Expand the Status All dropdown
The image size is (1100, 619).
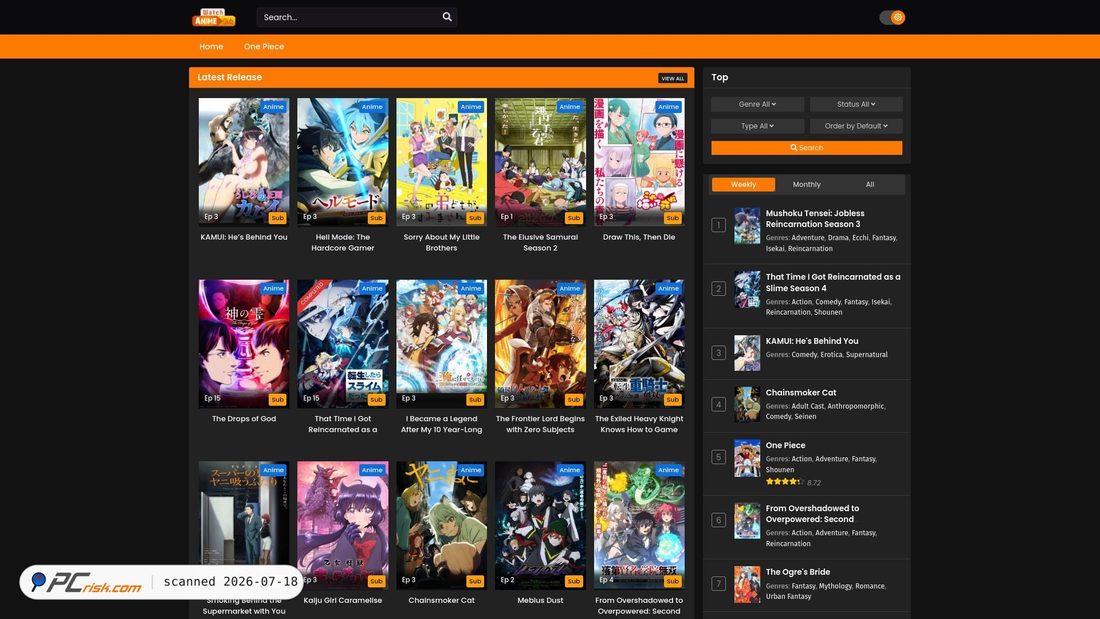coord(856,104)
